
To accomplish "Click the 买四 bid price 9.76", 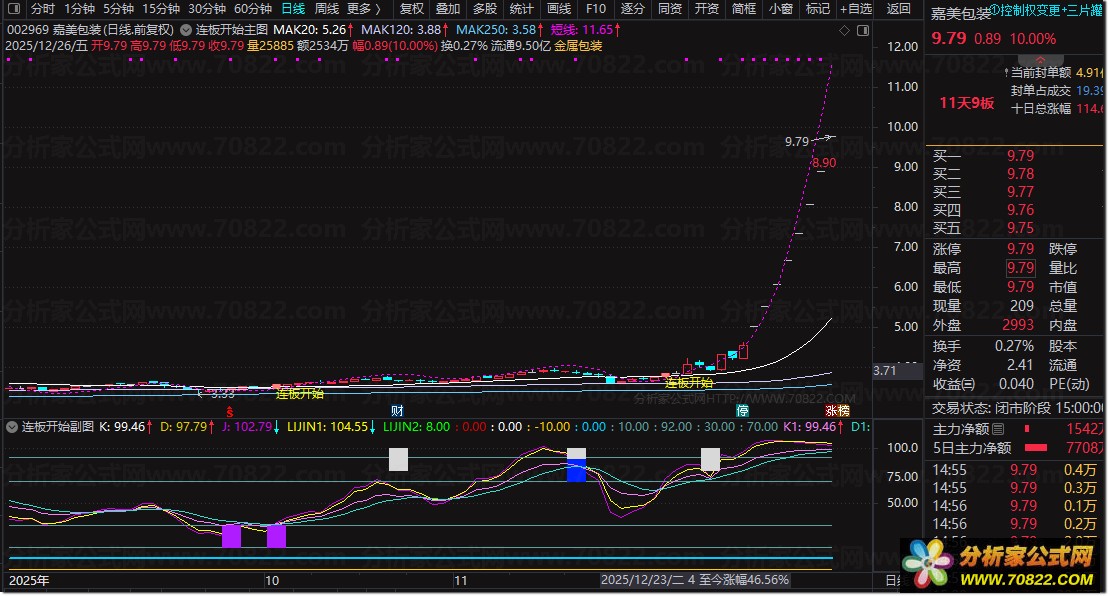I will point(1021,210).
